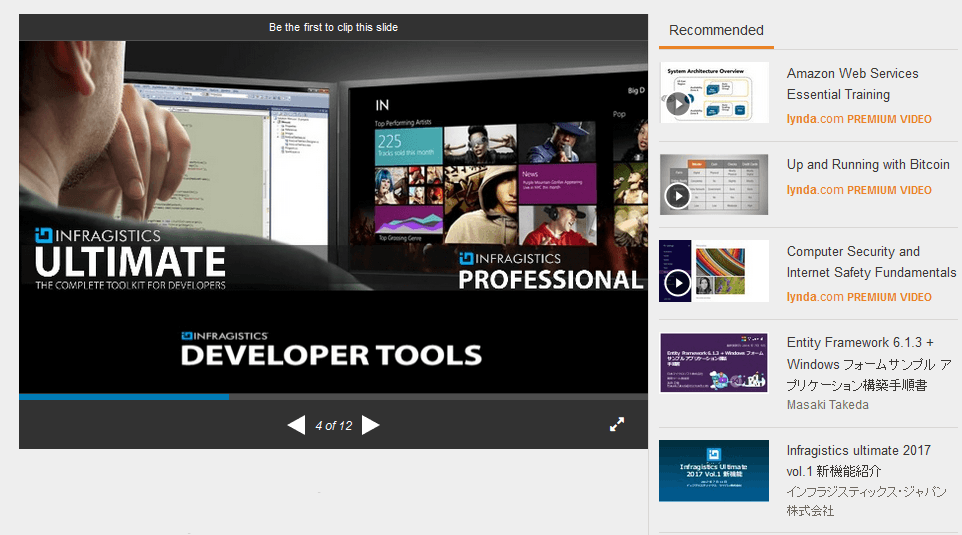Open fullscreen view with expand icon
This screenshot has width=962, height=535.
[617, 425]
